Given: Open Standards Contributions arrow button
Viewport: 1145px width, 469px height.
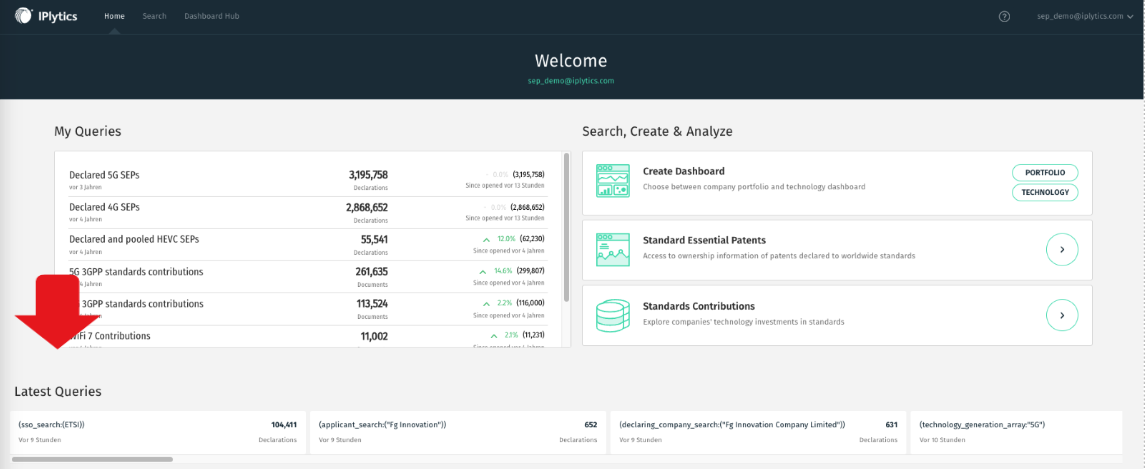Looking at the screenshot, I should tap(1062, 315).
